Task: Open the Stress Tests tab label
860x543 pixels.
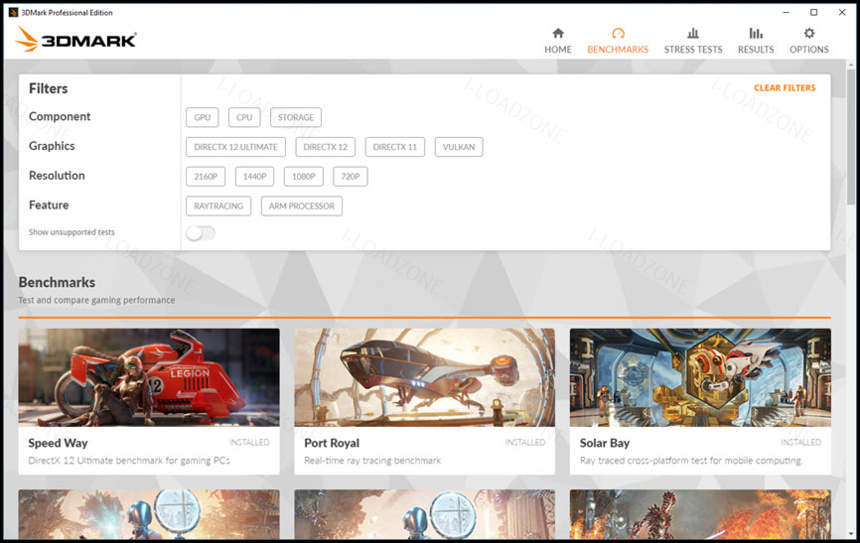Action: [693, 49]
